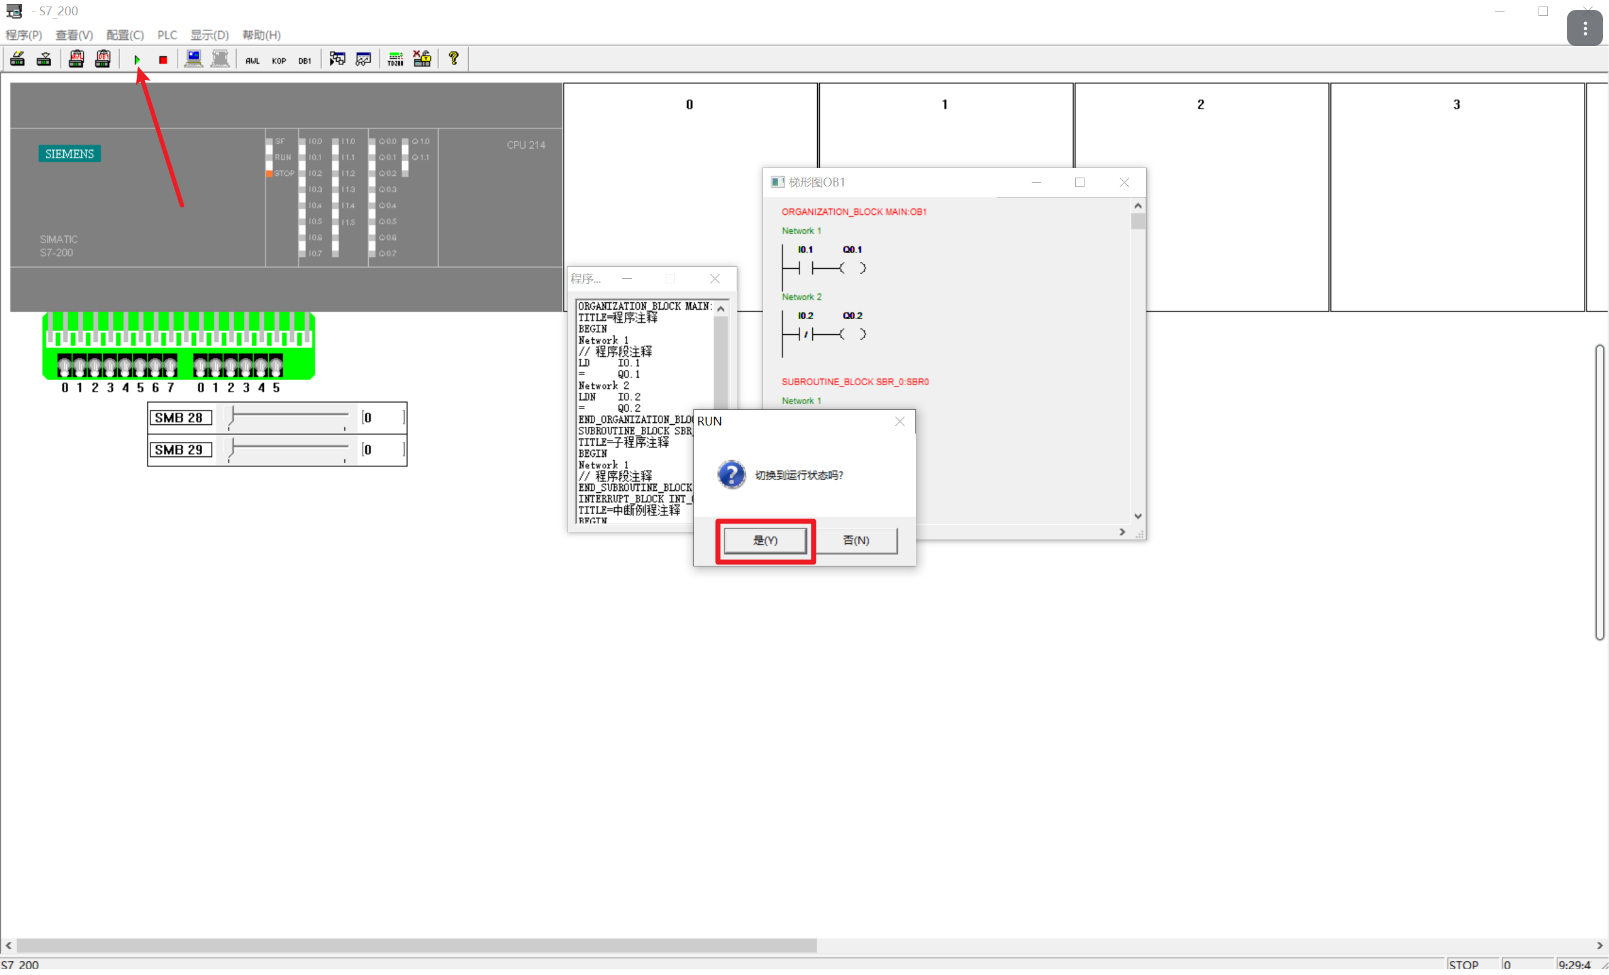Click the computer monitor toolbar icon
The image size is (1609, 975).
click(x=194, y=60)
